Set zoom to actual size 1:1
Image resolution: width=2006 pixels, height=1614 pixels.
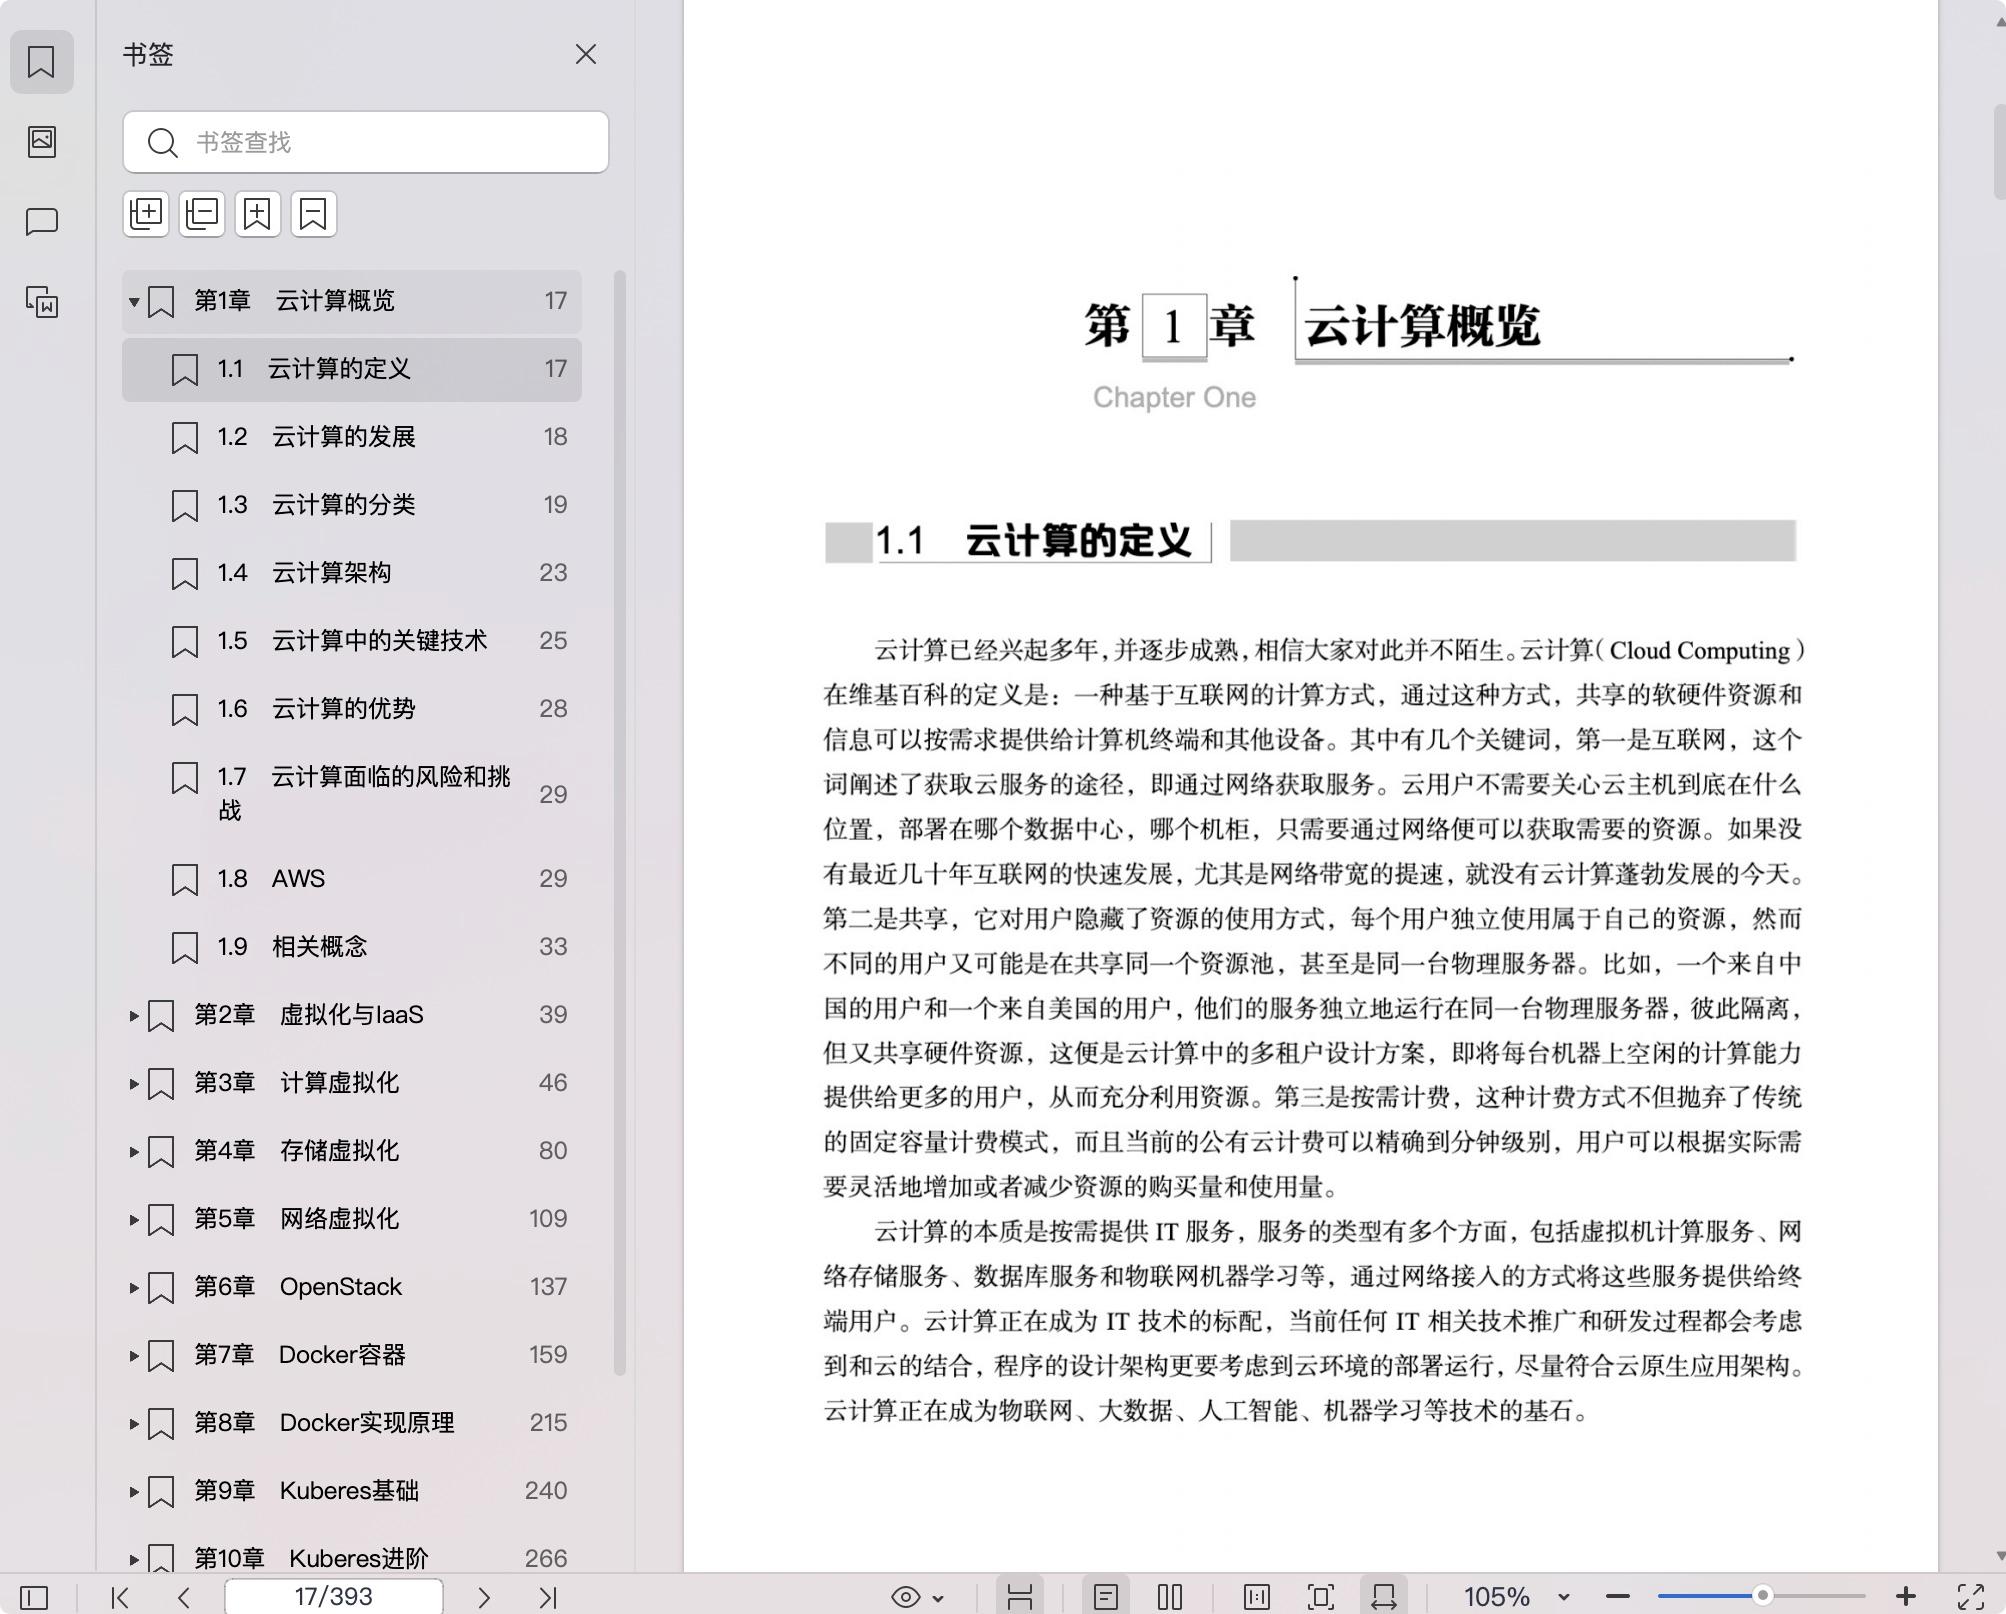[x=1257, y=1597]
